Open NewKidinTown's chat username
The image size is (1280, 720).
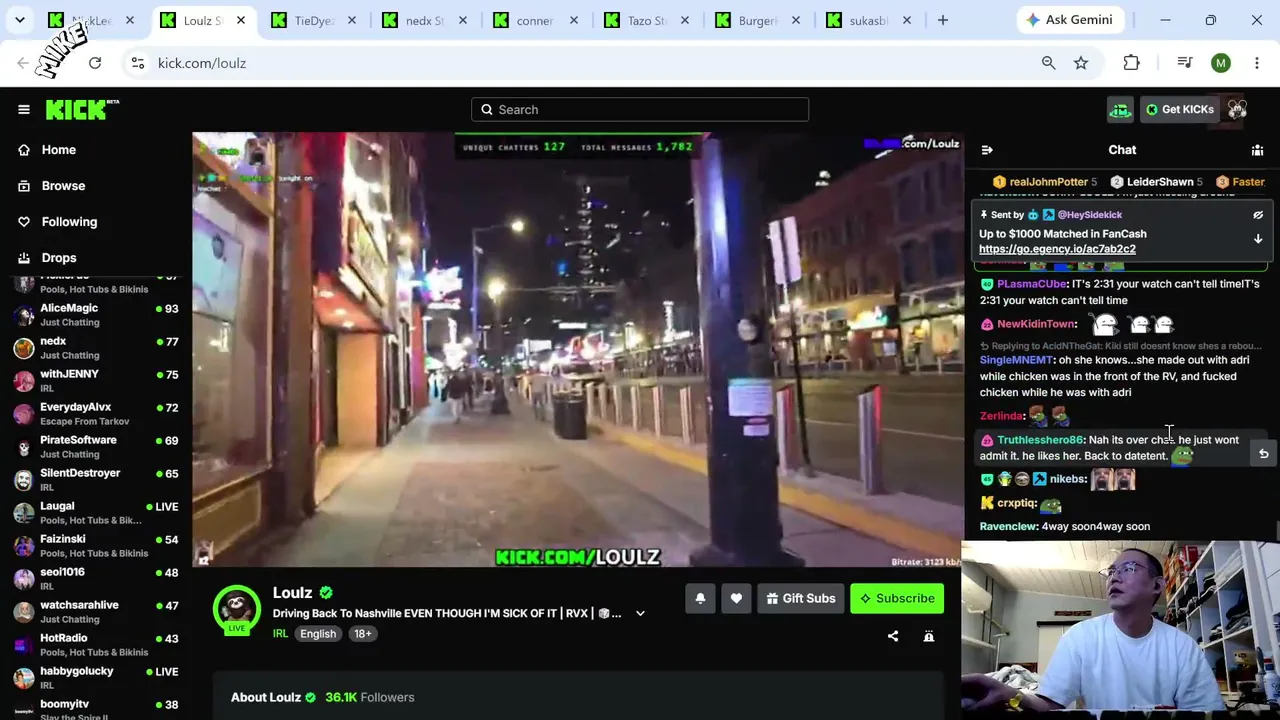pyautogui.click(x=1036, y=324)
